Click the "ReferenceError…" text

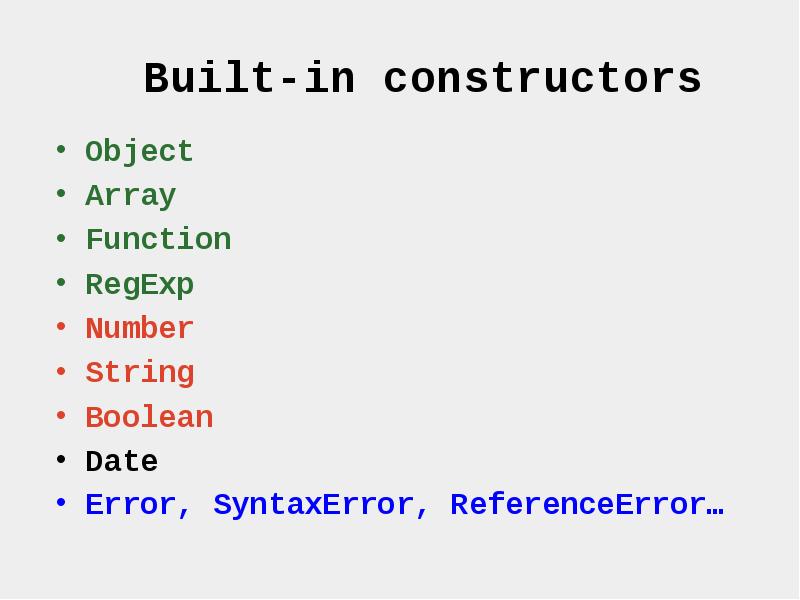click(586, 506)
